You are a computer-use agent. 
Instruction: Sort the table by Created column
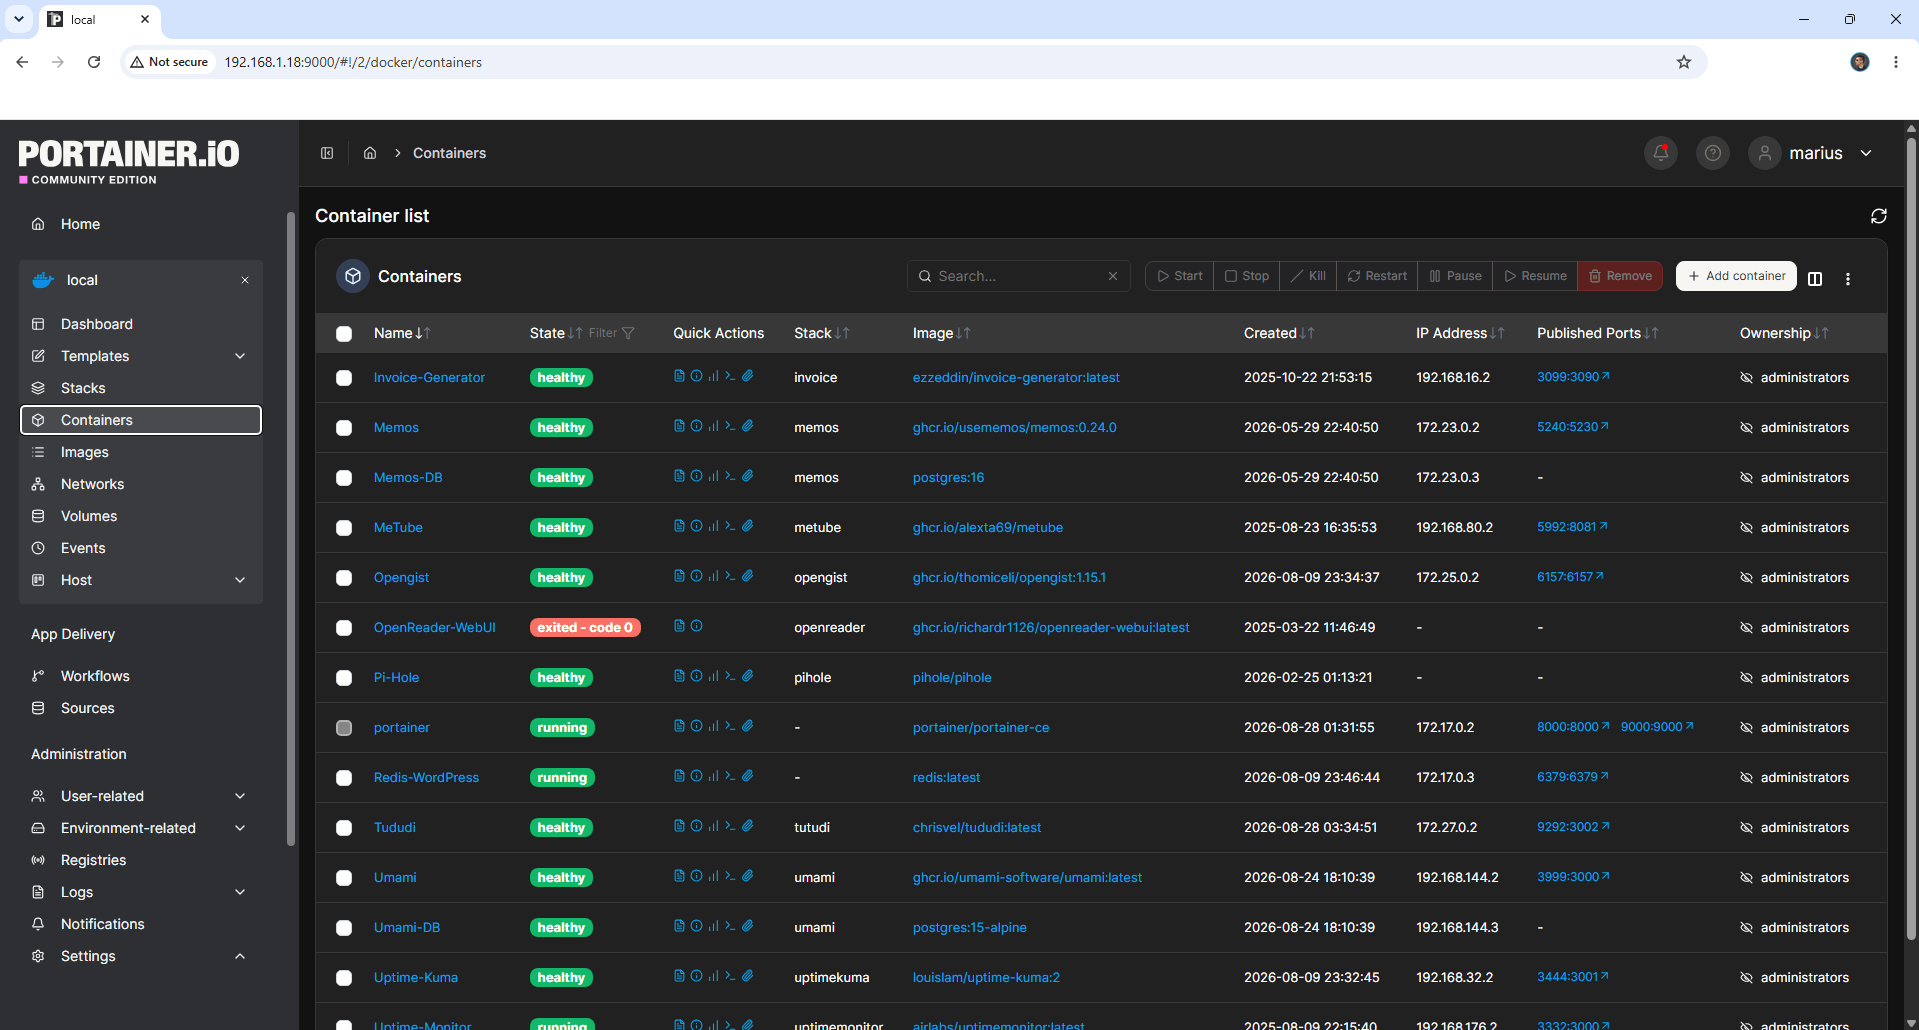[1279, 333]
